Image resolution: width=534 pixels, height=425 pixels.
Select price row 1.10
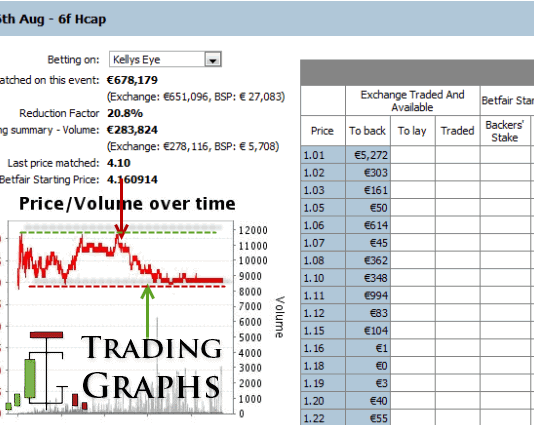(323, 278)
